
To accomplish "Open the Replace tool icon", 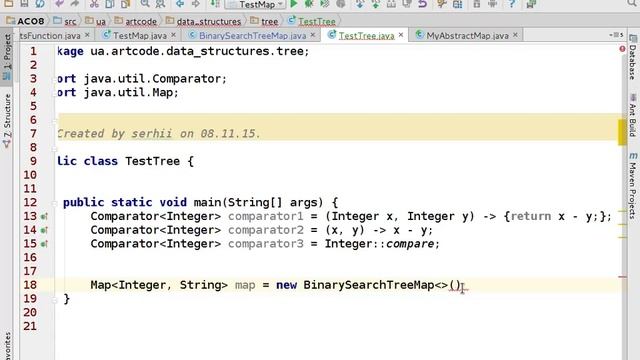I will 160,4.
